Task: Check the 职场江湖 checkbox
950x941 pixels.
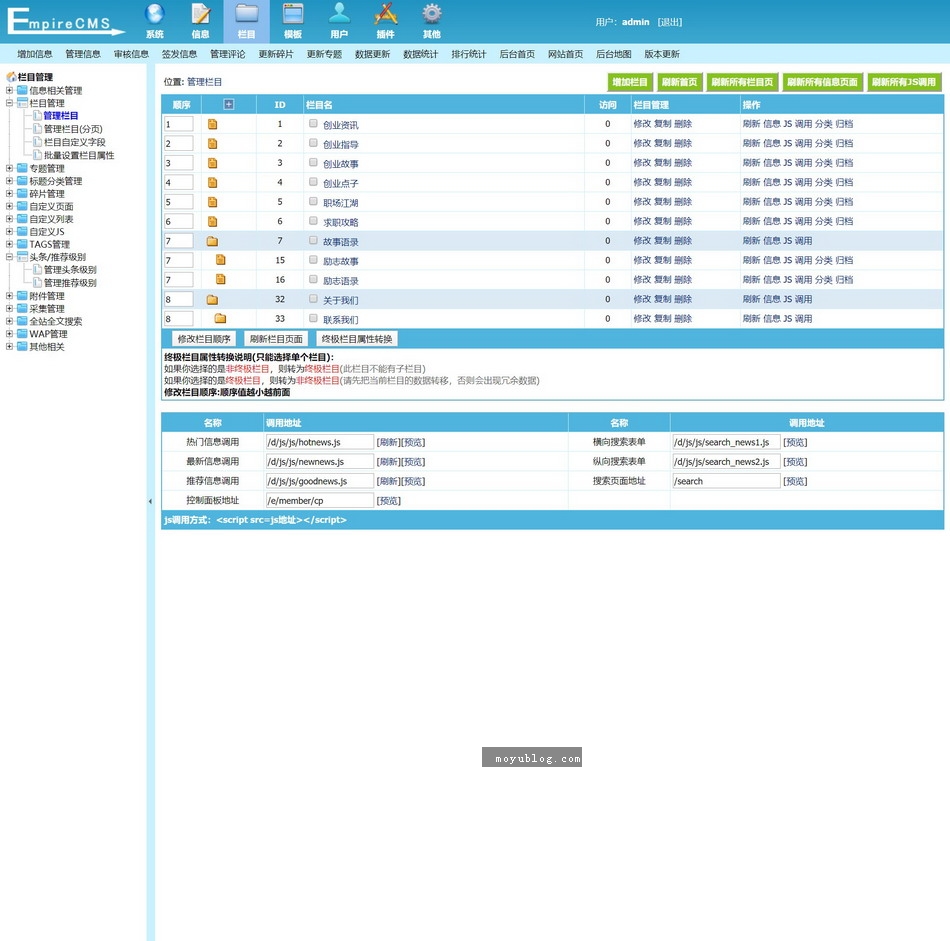Action: click(313, 201)
